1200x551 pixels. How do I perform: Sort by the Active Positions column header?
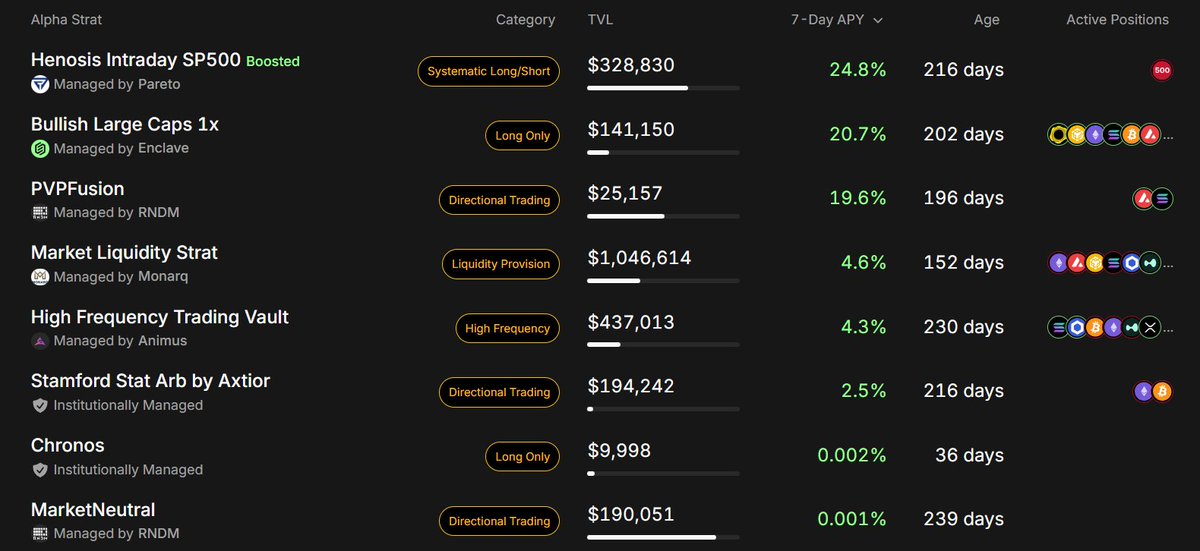click(x=1117, y=19)
